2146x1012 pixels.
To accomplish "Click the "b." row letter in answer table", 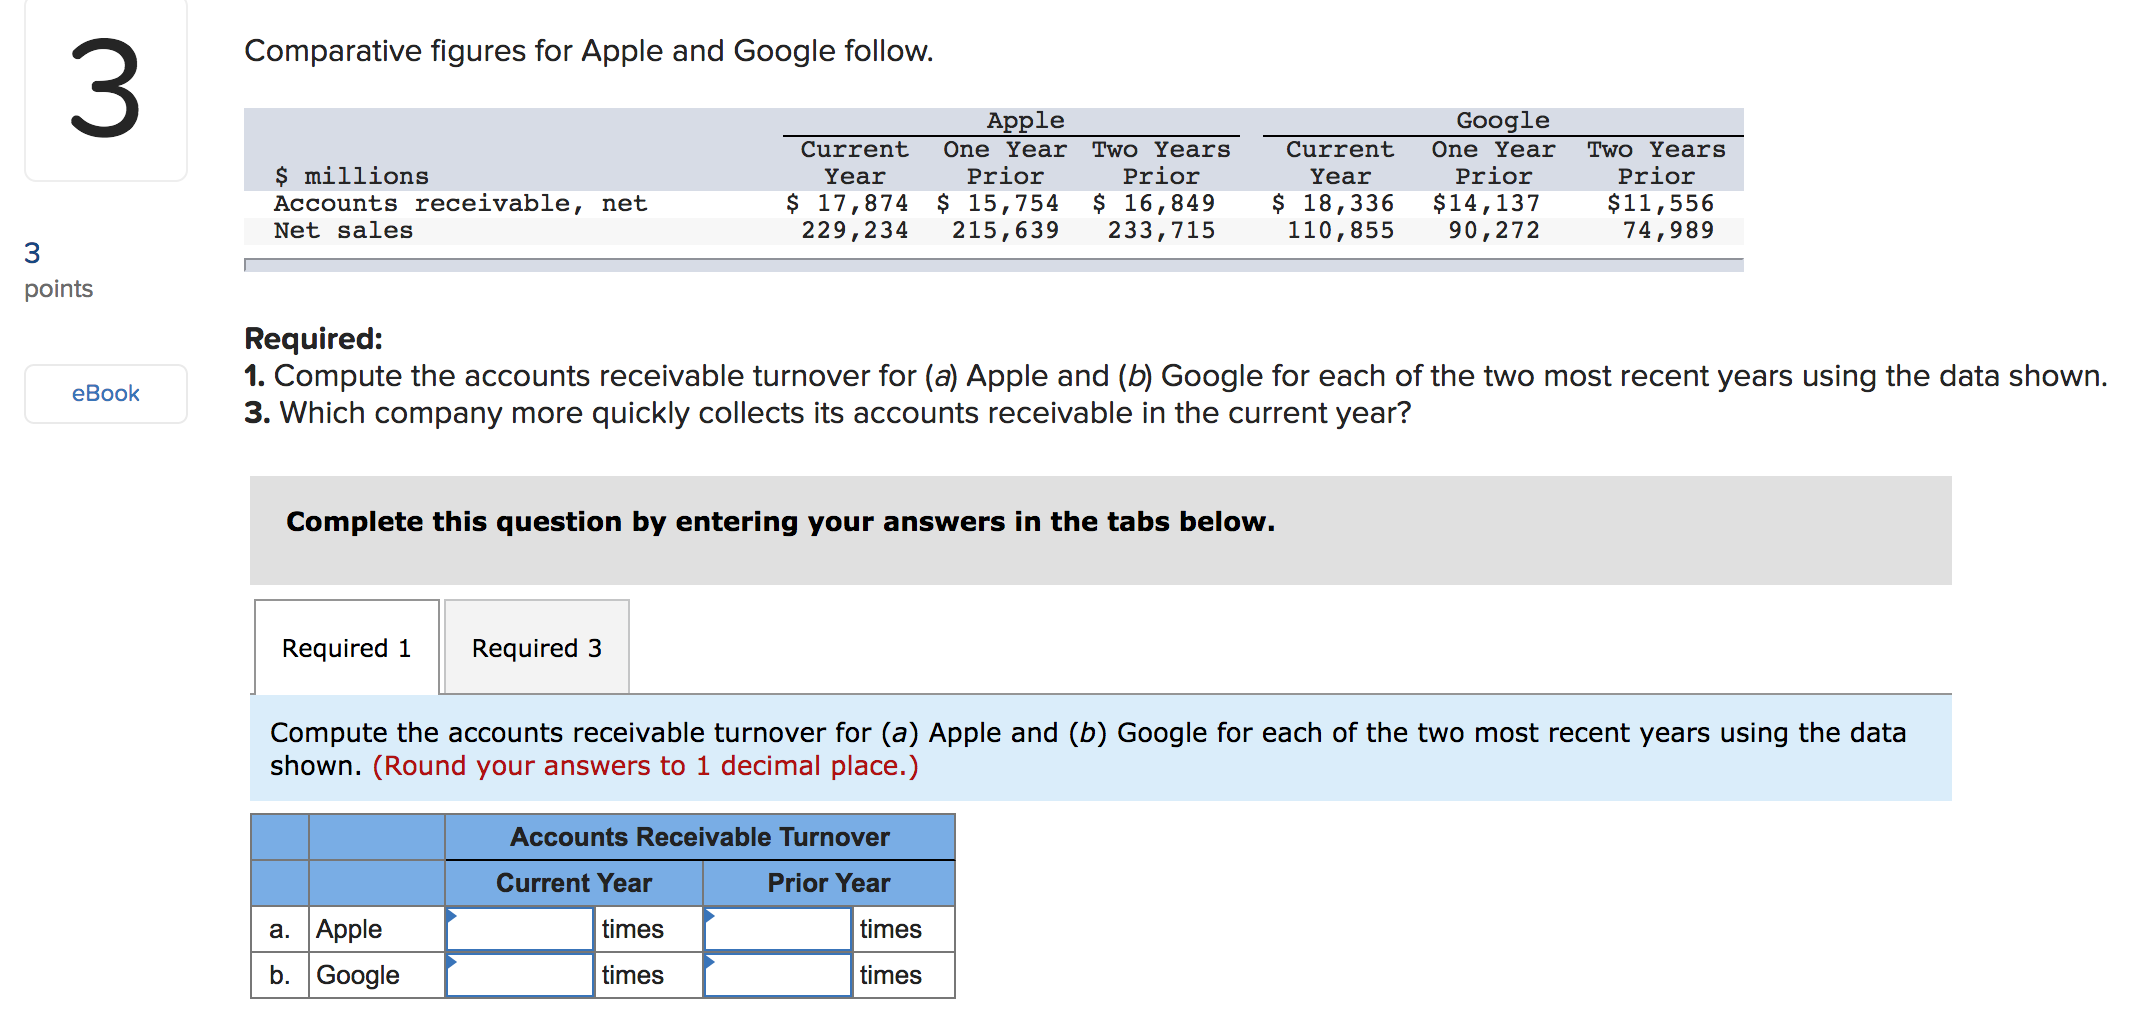I will (x=280, y=975).
